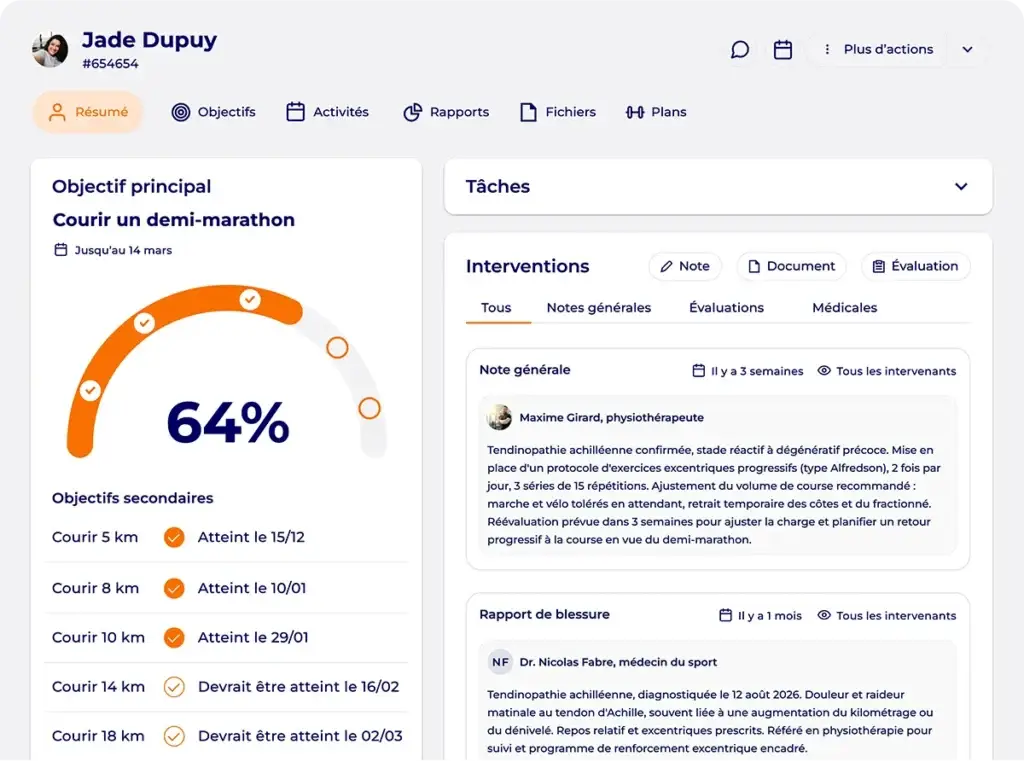Image resolution: width=1024 pixels, height=762 pixels.
Task: Click the third checked marker atop progress arc
Action: (249, 300)
